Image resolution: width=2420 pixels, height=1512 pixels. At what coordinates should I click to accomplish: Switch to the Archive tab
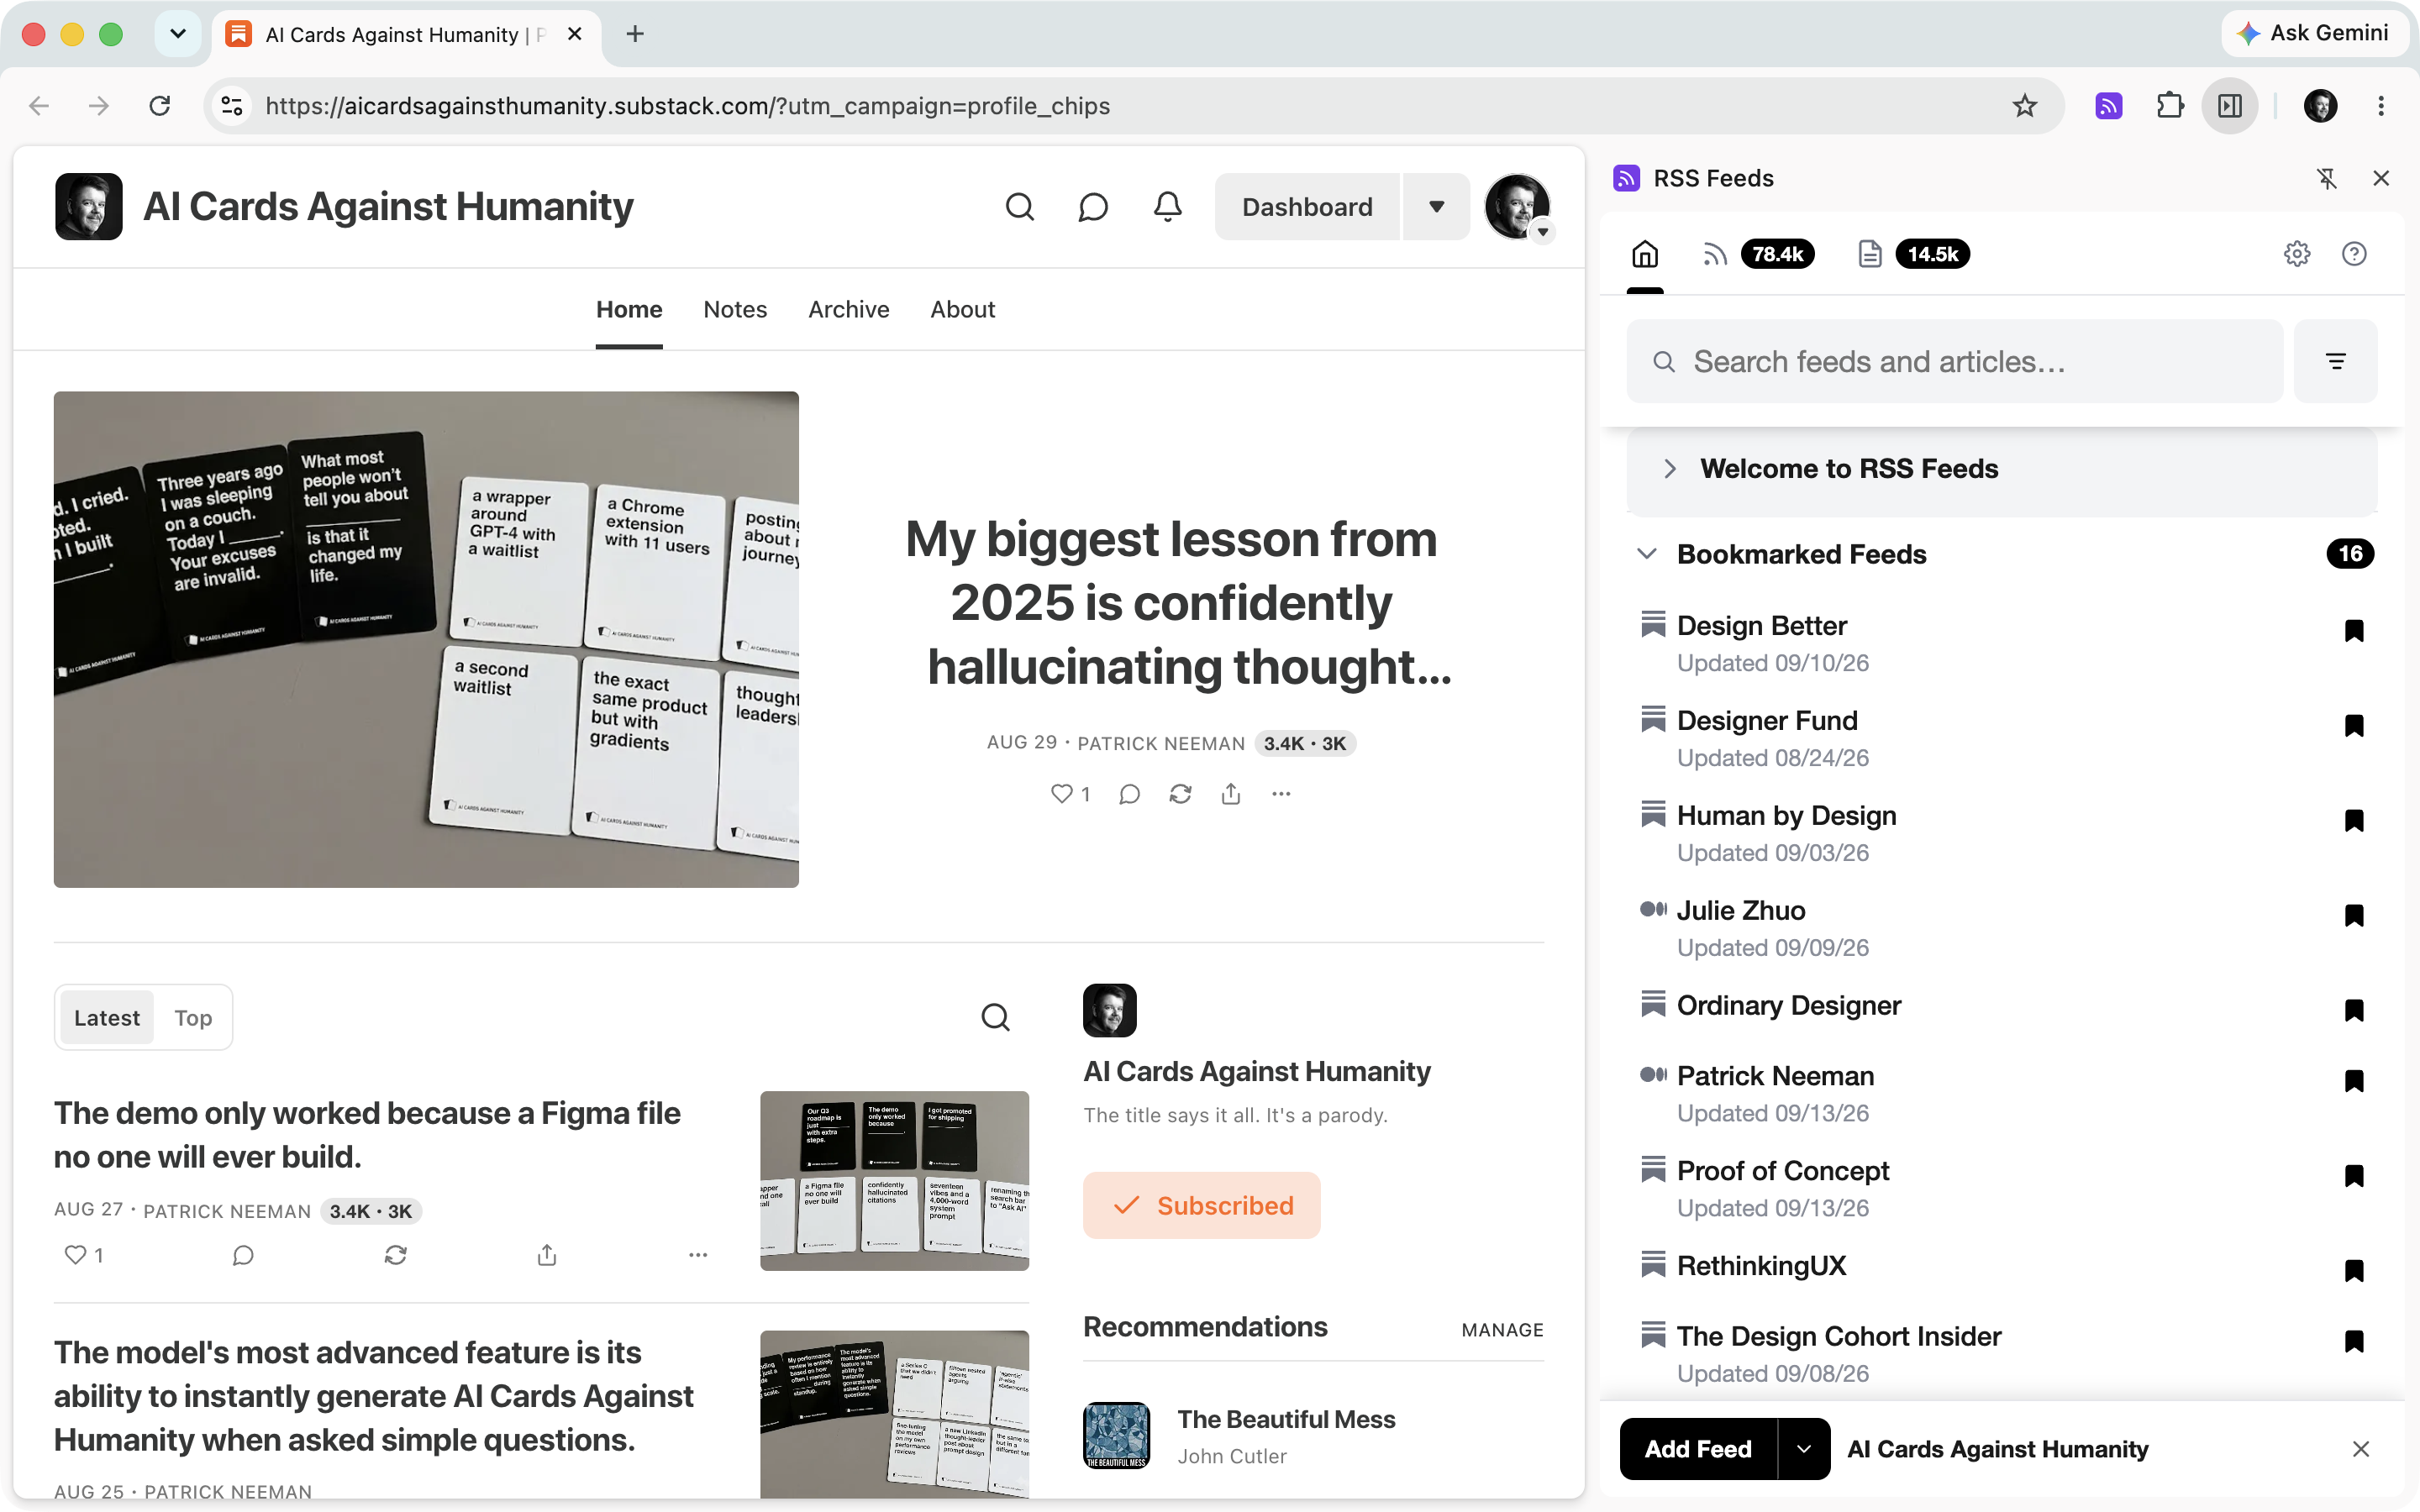(848, 309)
